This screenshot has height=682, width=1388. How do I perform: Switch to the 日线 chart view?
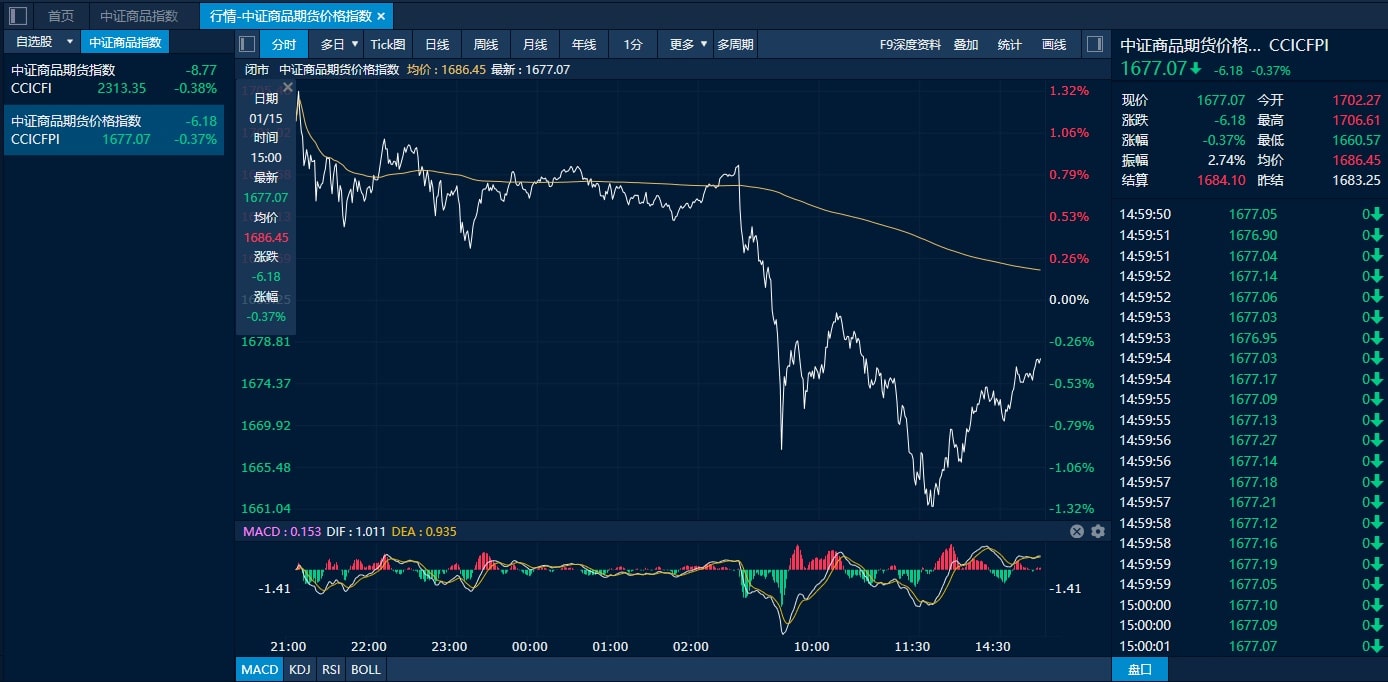(x=437, y=44)
